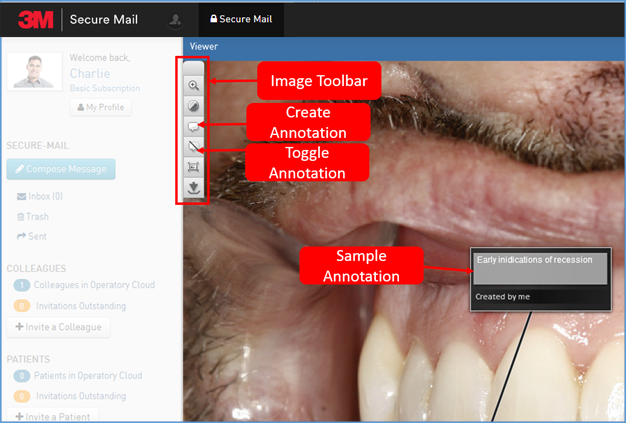
Task: Click the 'Created by me' annotation footer
Action: point(502,297)
